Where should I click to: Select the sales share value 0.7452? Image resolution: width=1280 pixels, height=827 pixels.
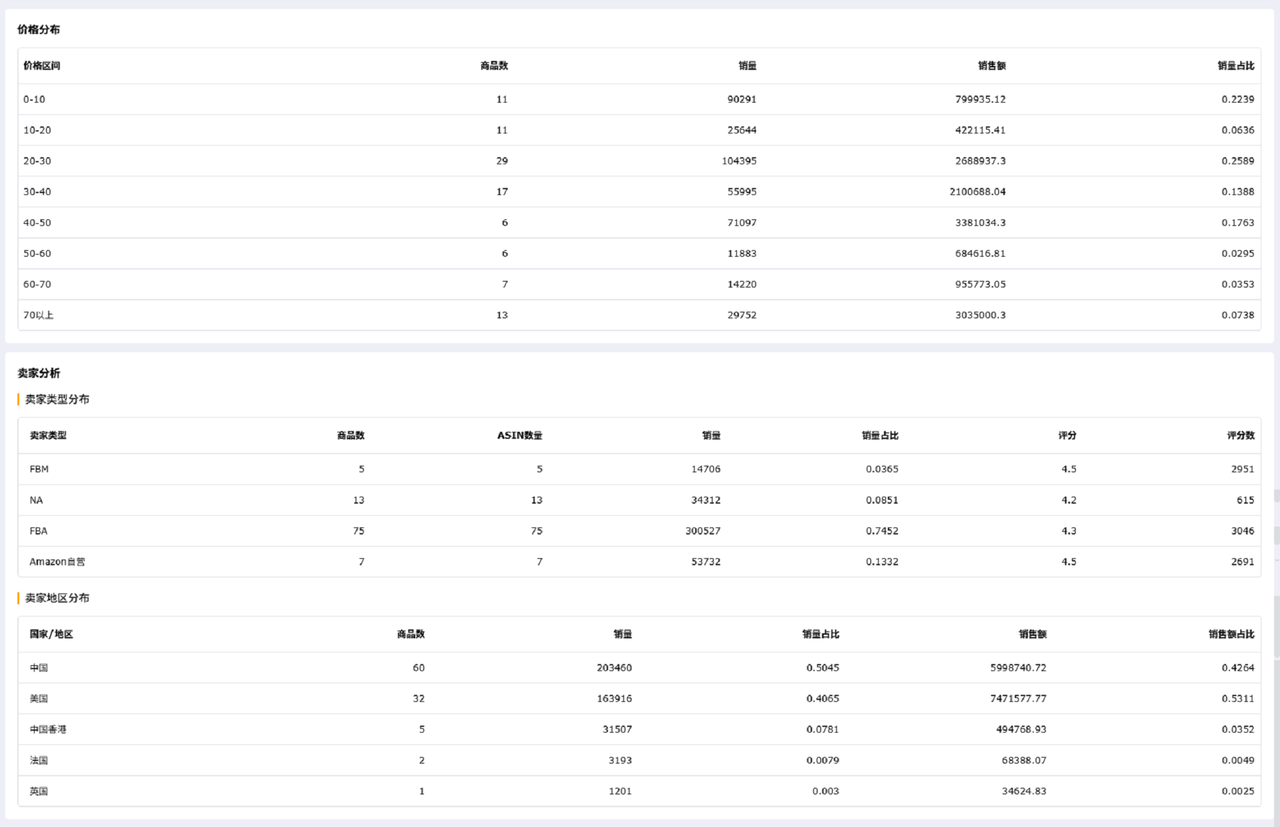tap(882, 531)
